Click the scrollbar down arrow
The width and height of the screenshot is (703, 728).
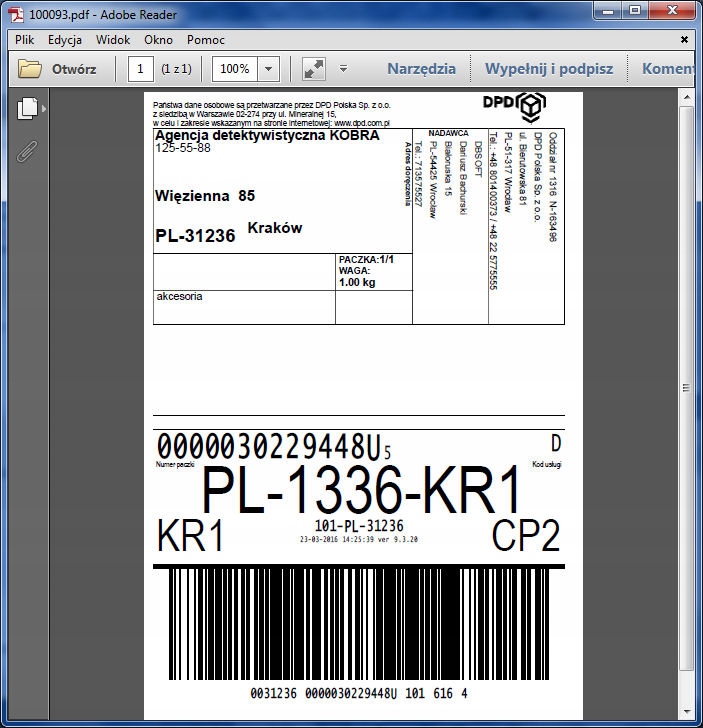coord(687,711)
